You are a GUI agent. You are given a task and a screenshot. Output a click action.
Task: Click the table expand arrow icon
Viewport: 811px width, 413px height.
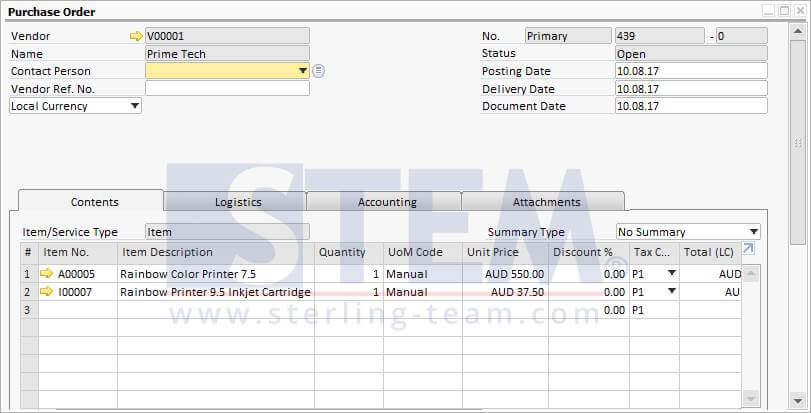(x=748, y=249)
